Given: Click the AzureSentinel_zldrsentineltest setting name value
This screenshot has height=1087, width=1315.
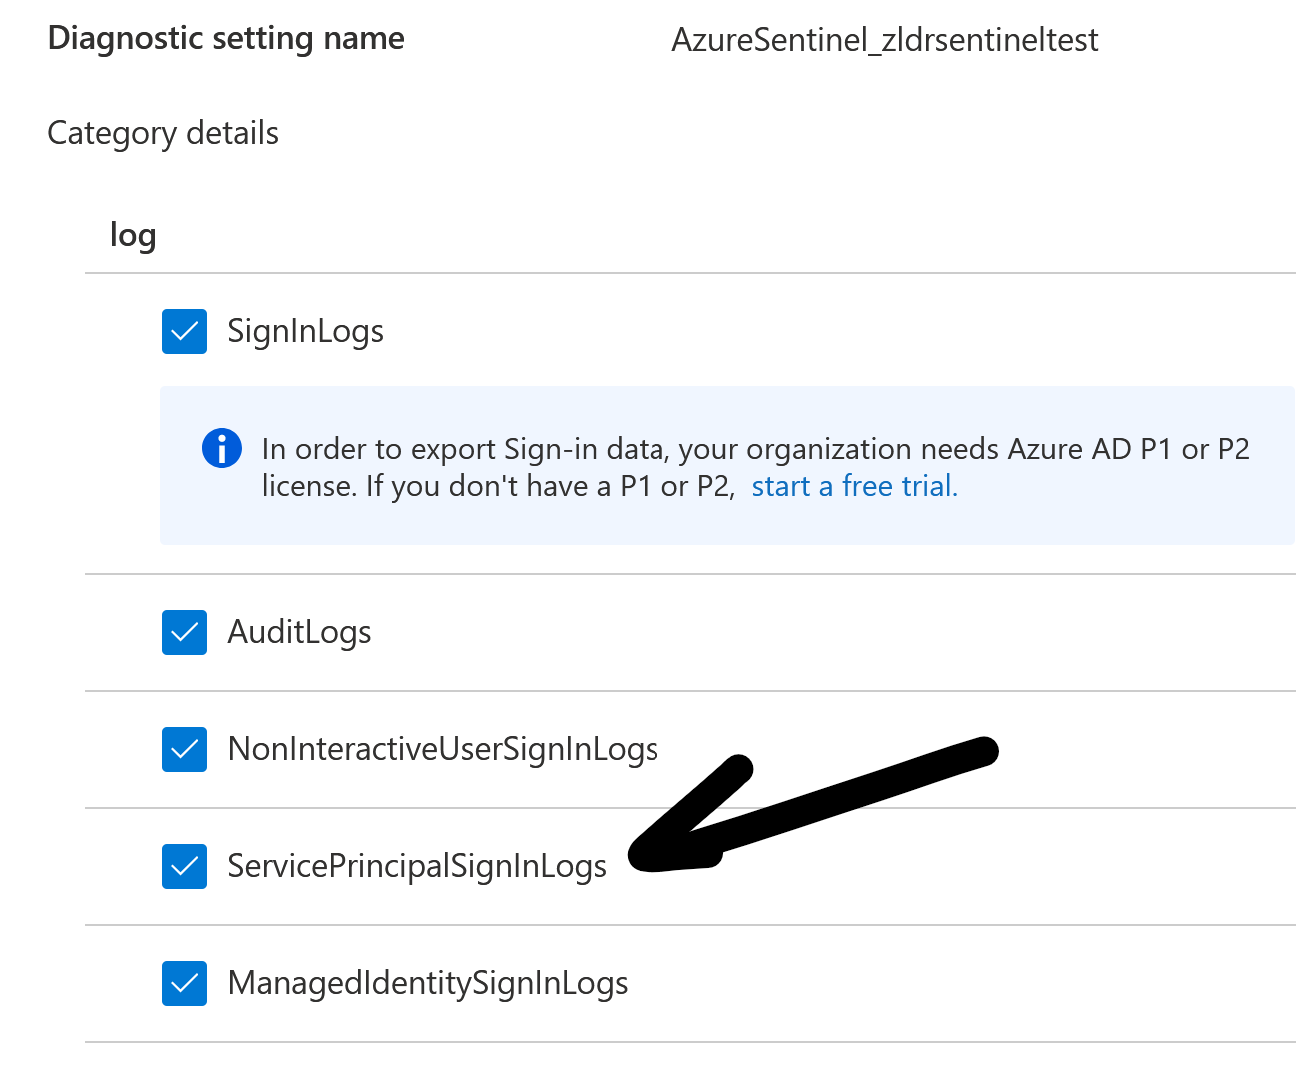Looking at the screenshot, I should tap(884, 40).
